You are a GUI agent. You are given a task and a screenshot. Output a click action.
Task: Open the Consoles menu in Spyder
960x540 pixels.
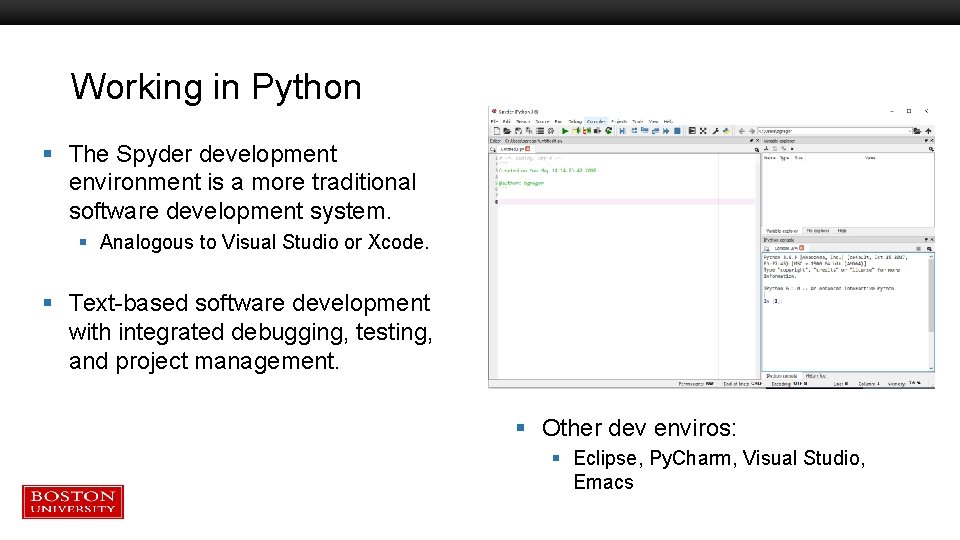tap(596, 121)
